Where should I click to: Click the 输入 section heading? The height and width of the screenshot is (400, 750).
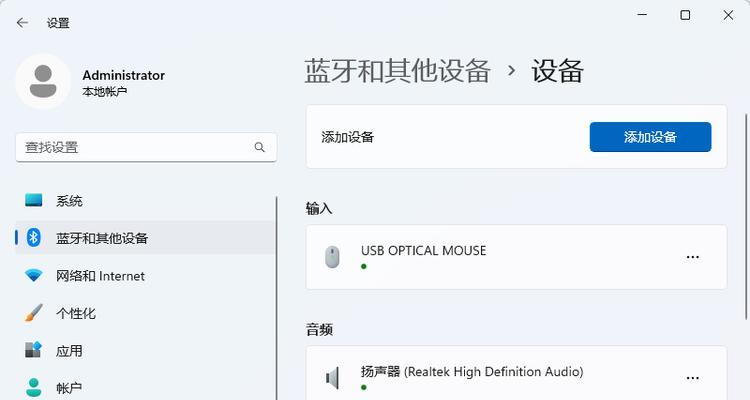[x=319, y=208]
